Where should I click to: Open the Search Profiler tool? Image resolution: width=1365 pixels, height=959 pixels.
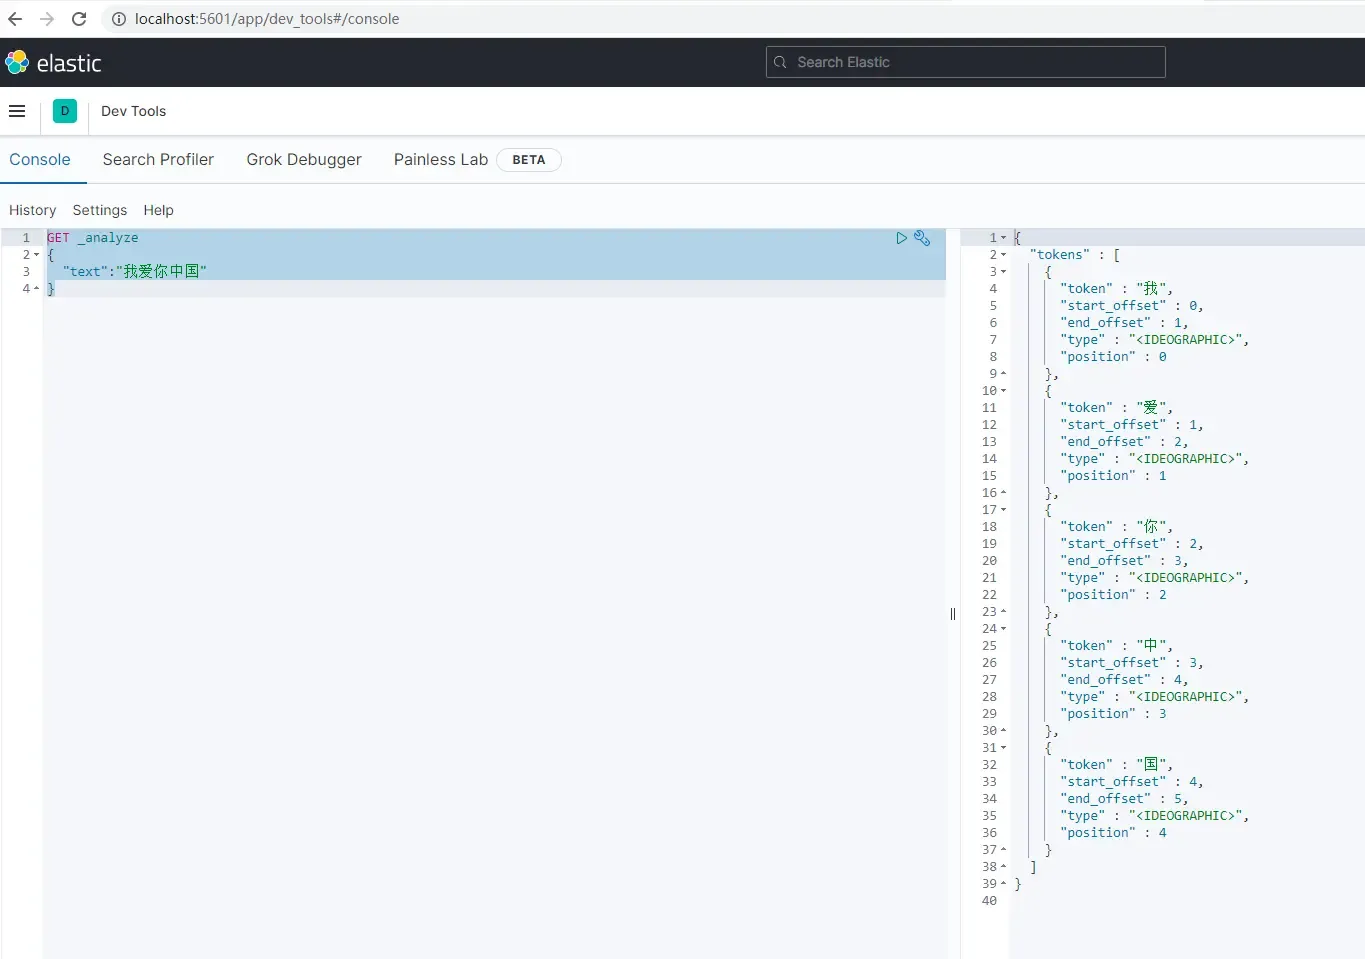(x=158, y=160)
